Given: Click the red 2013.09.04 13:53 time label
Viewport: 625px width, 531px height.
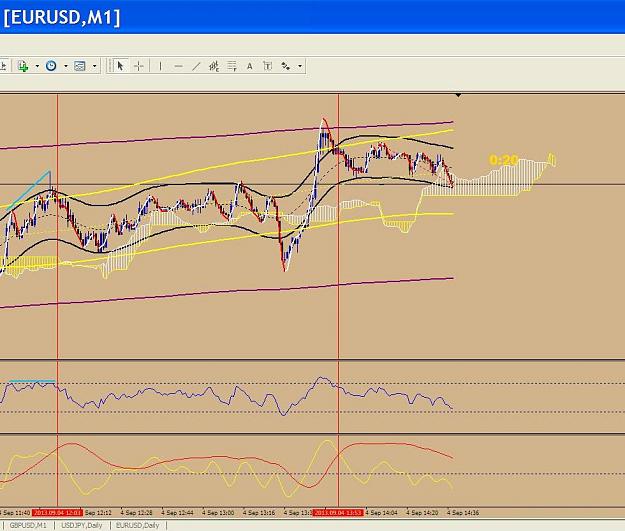Looking at the screenshot, I should (338, 513).
